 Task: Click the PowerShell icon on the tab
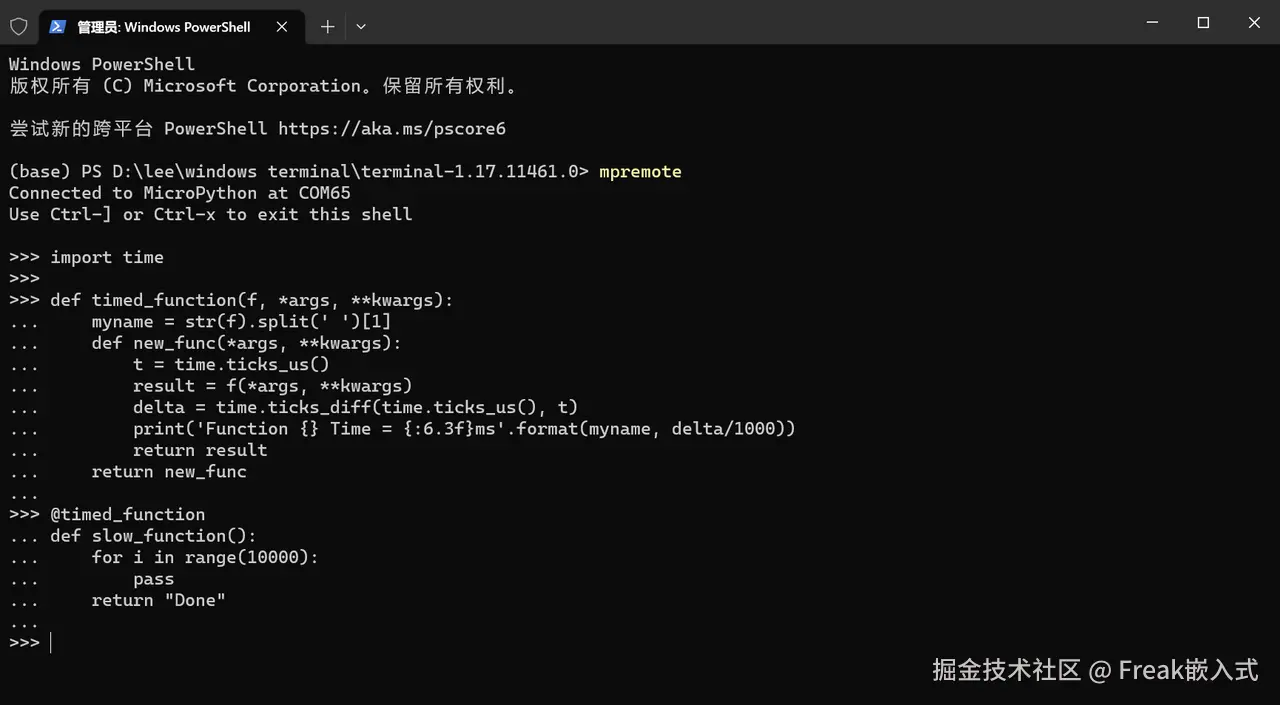(58, 27)
